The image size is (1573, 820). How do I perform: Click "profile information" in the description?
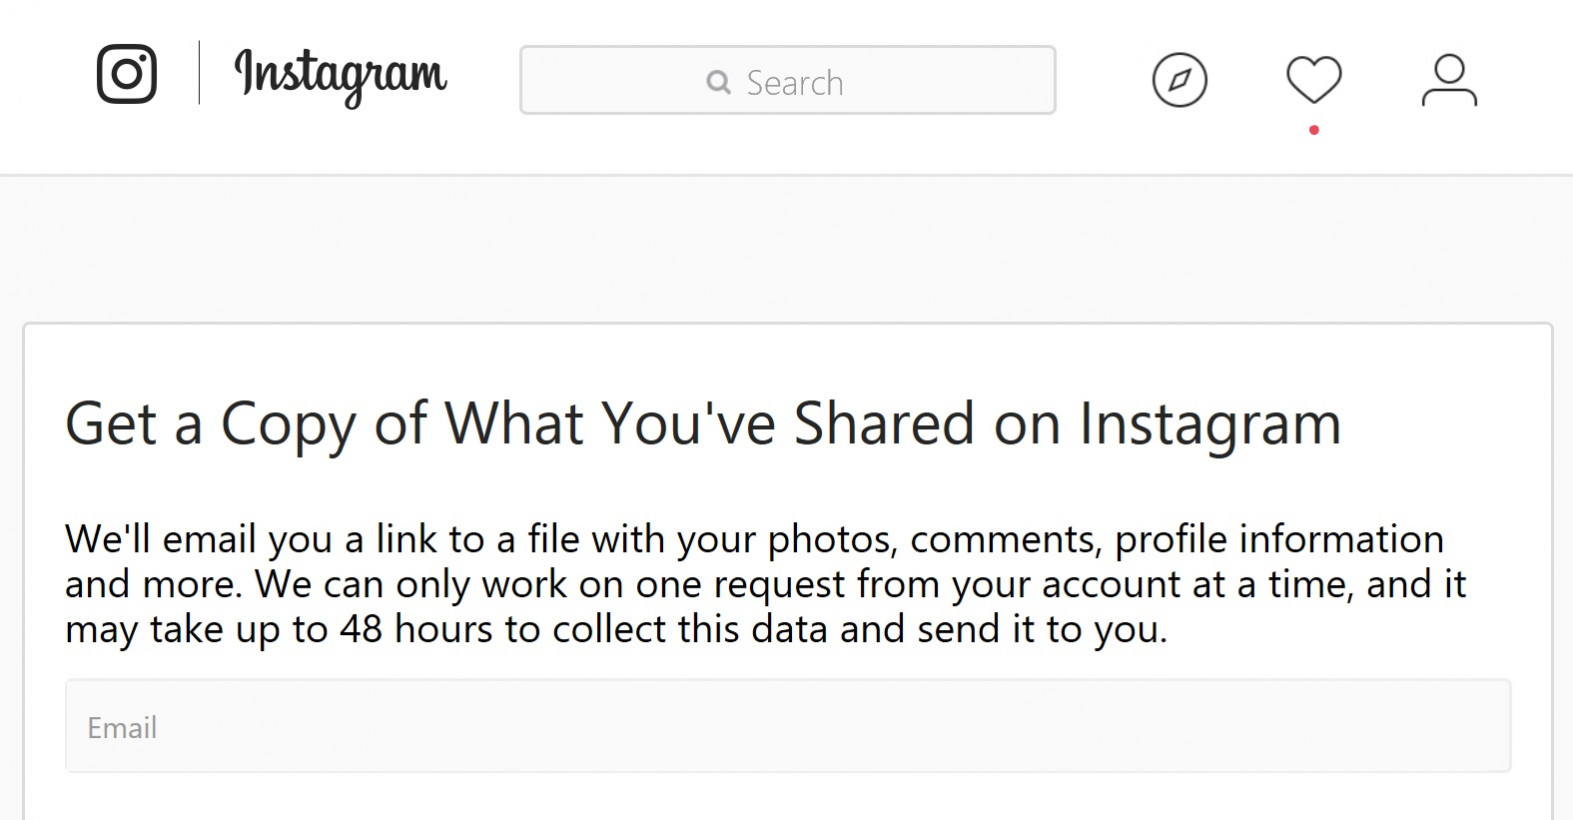pos(1279,539)
